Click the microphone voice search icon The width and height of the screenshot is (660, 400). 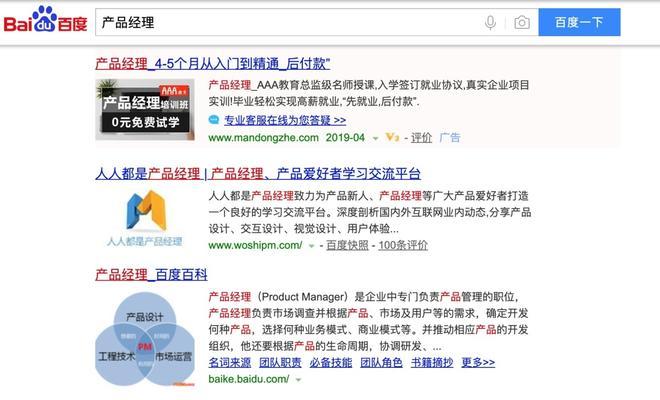pos(490,22)
